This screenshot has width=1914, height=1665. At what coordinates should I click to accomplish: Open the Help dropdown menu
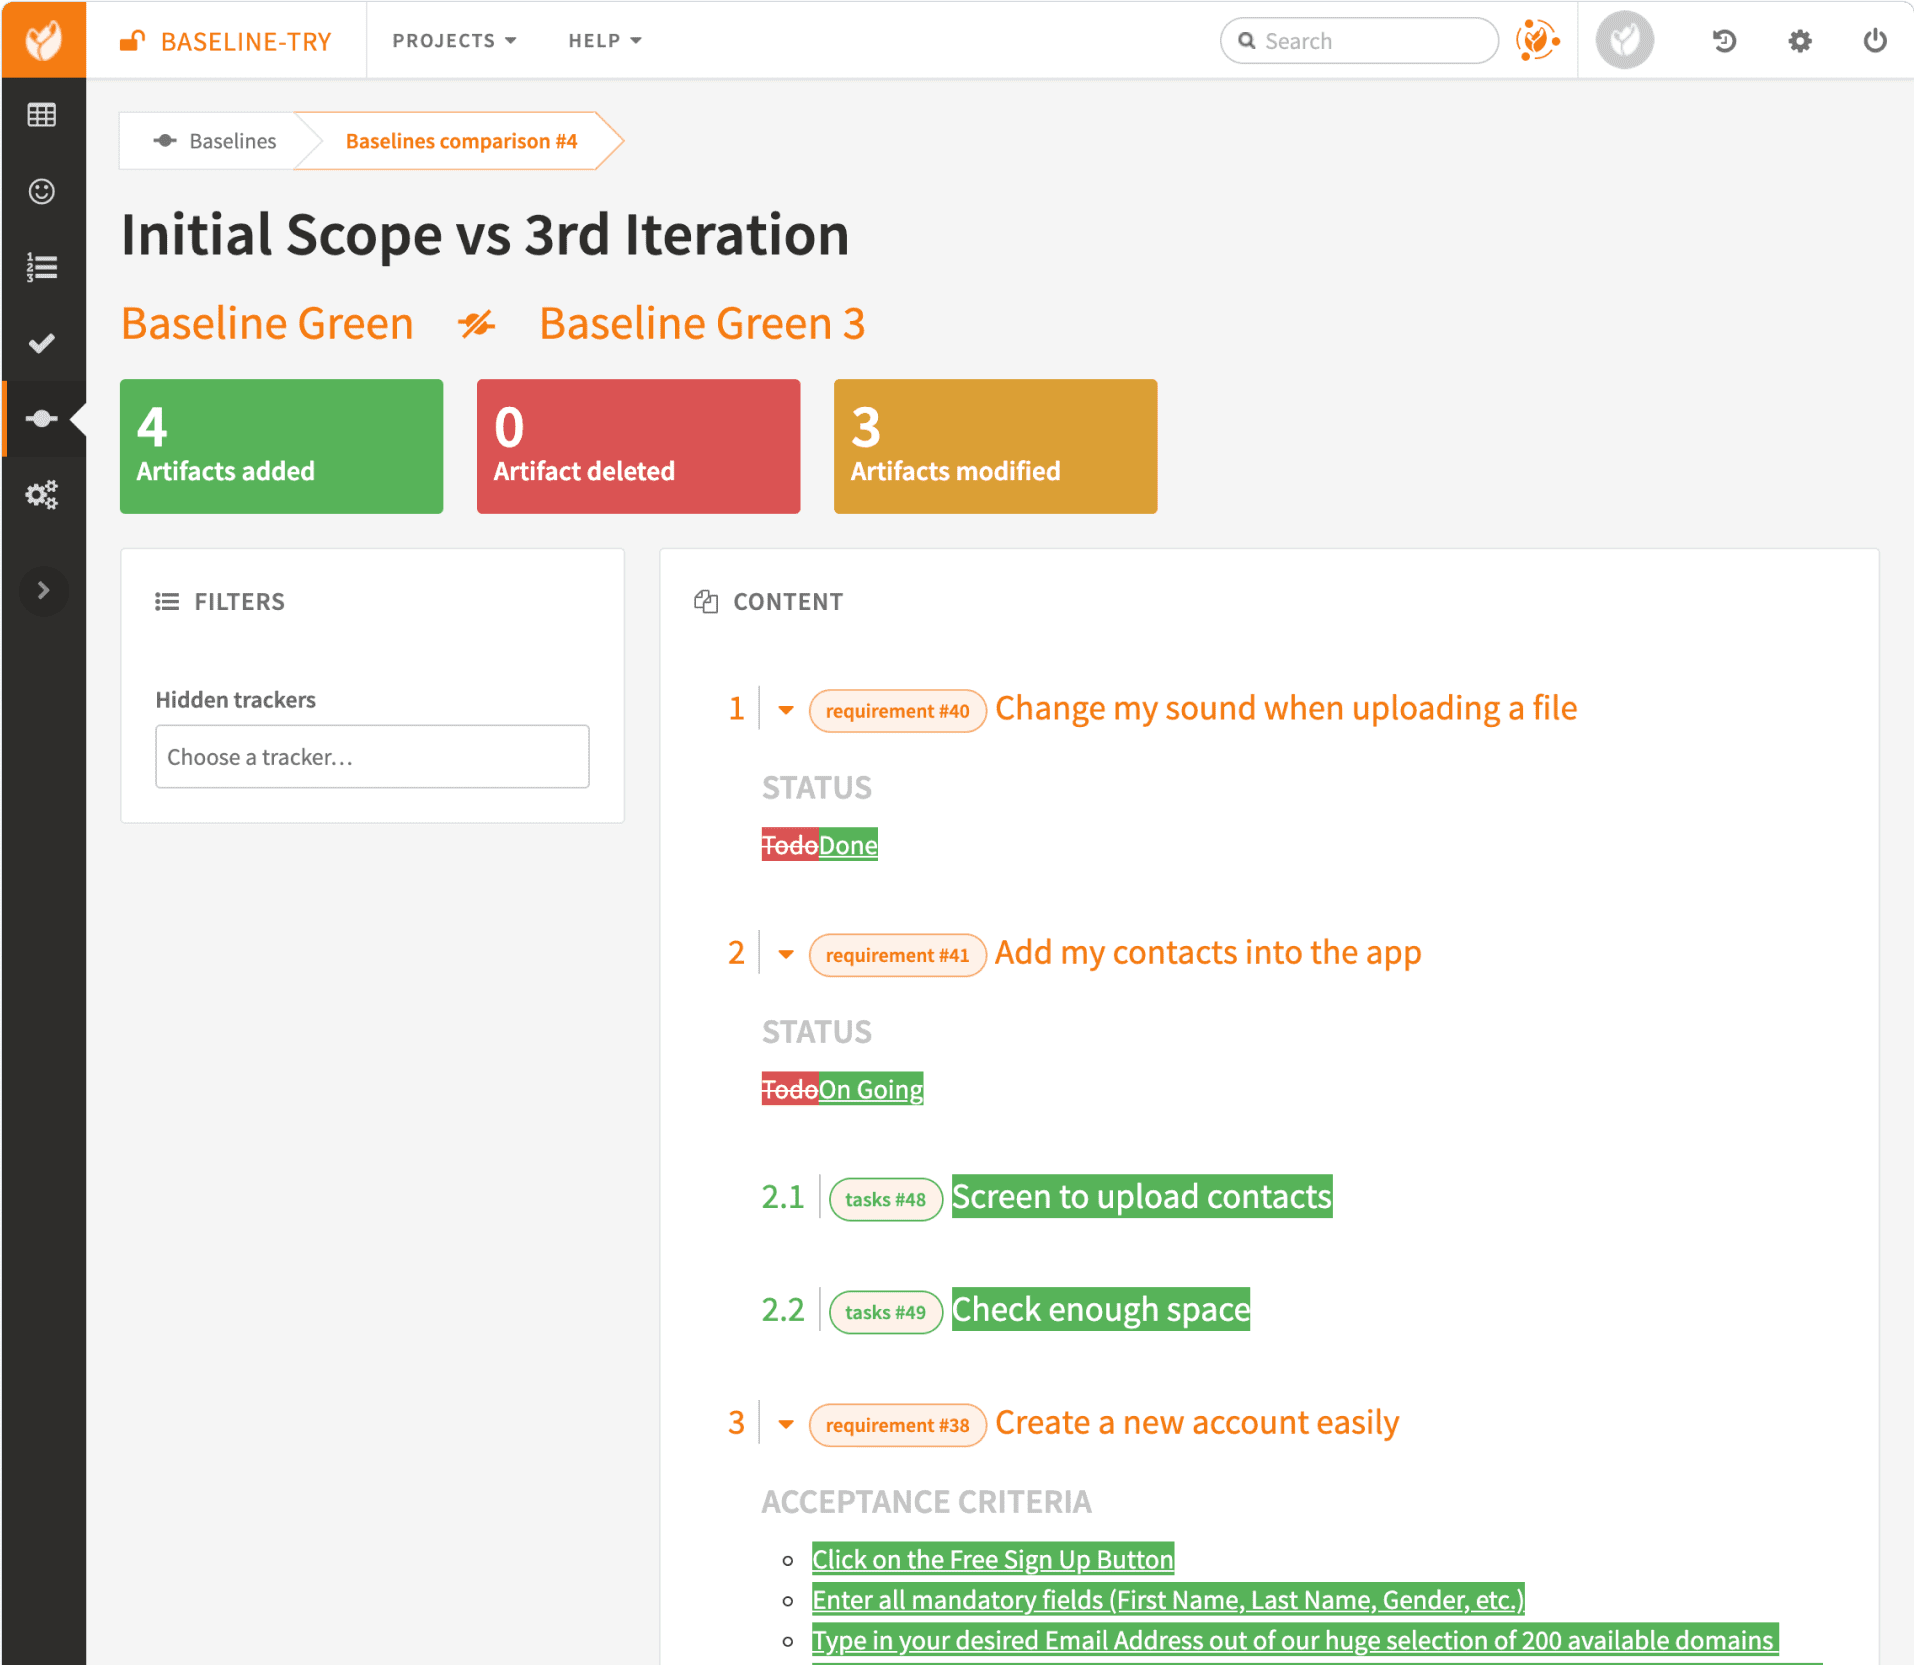[x=604, y=41]
